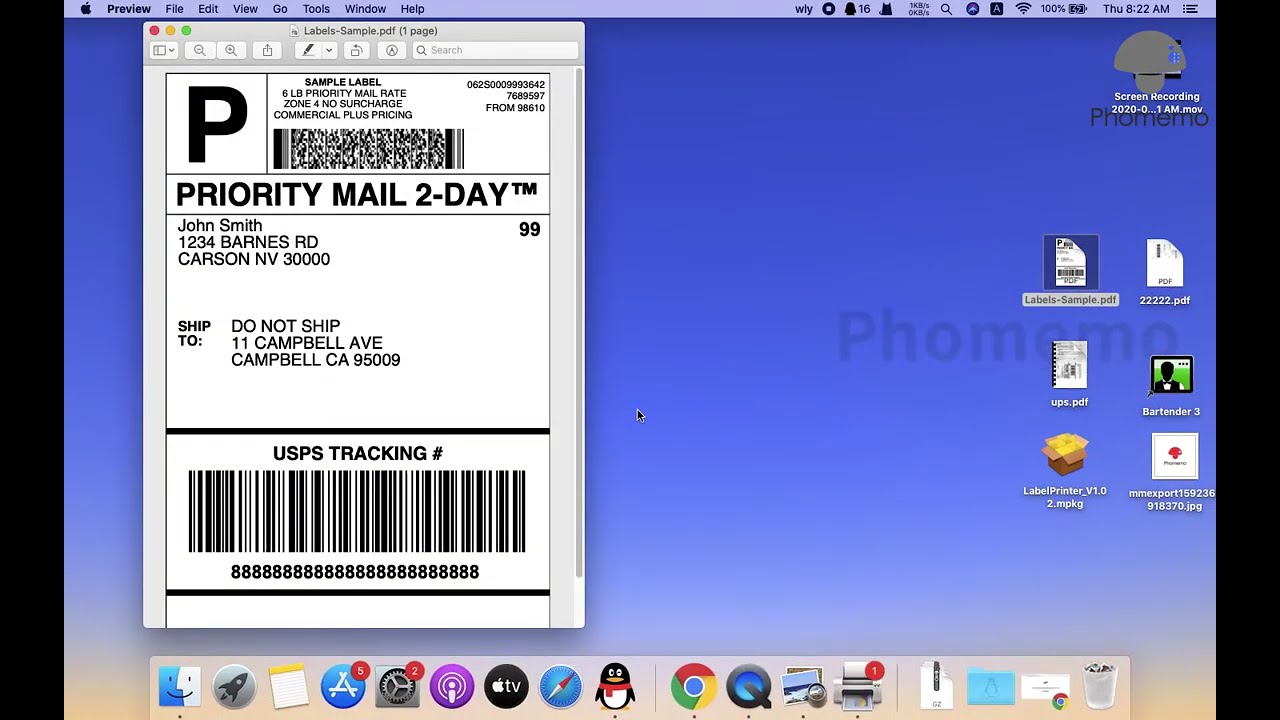Click 'PRIORITY MAIL 2-DAY' heading in the PDF
Image resolution: width=1280 pixels, height=720 pixels.
(357, 193)
